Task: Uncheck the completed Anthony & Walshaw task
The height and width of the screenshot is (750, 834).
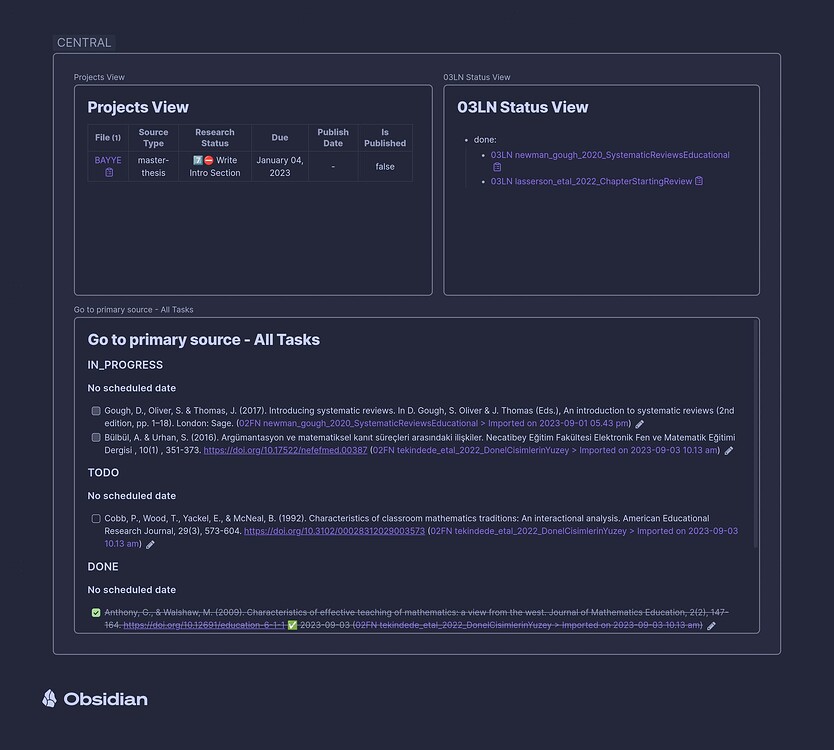Action: point(96,612)
